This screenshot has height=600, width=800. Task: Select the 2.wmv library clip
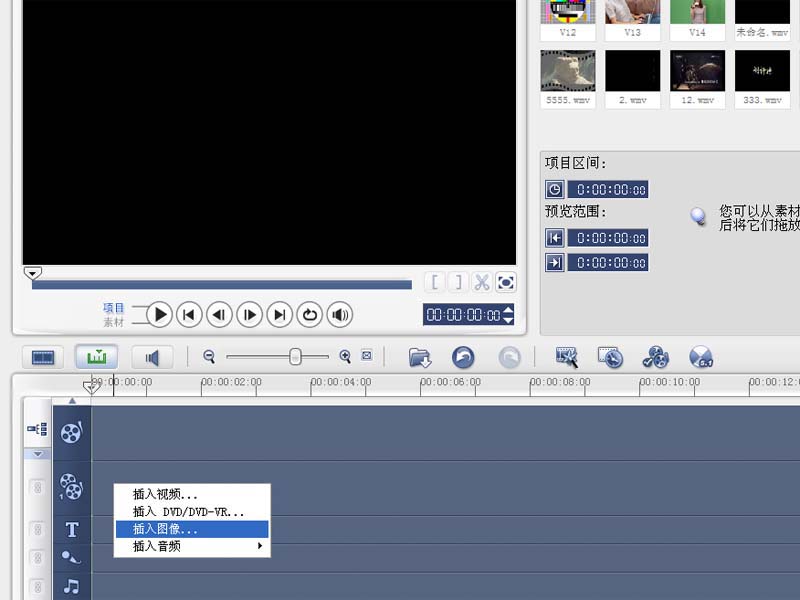point(633,78)
